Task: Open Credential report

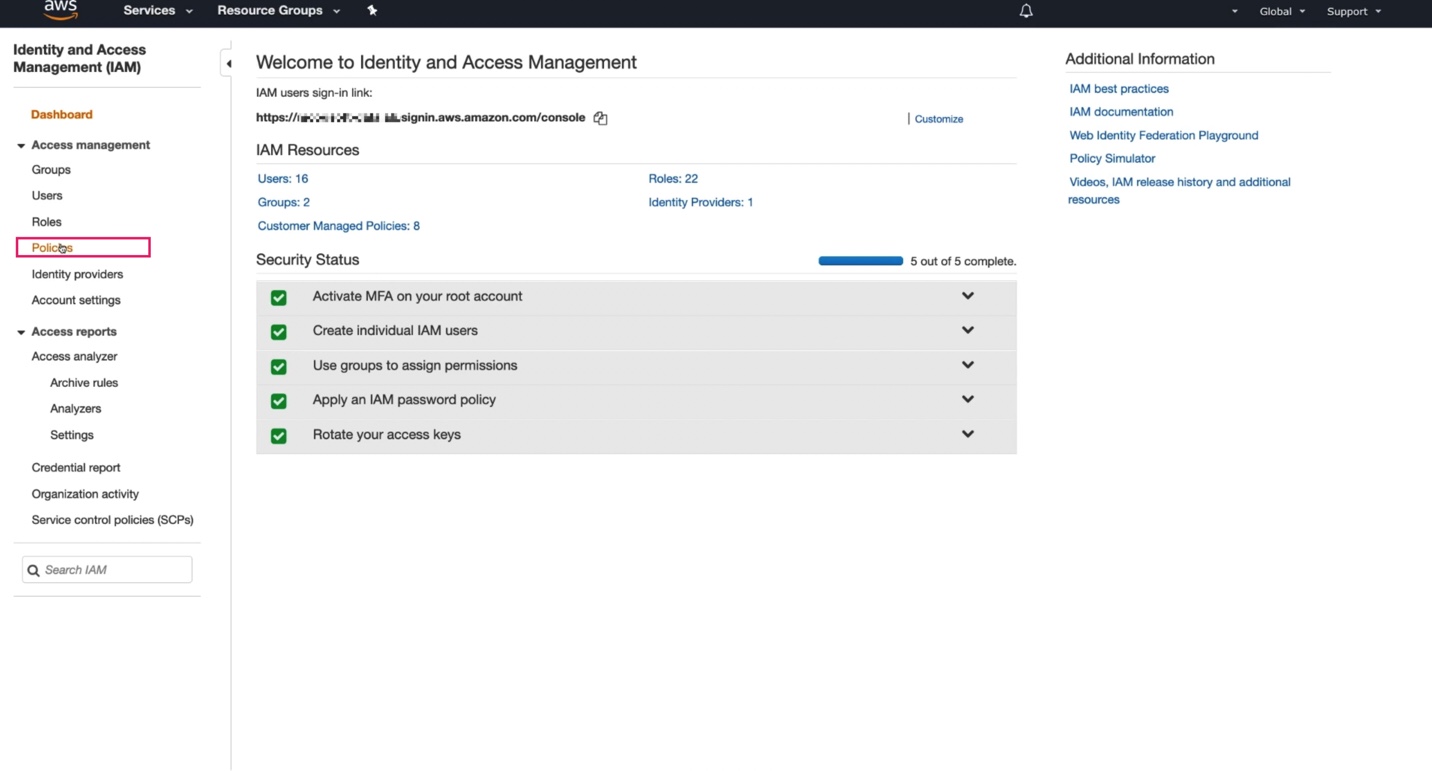Action: (76, 468)
